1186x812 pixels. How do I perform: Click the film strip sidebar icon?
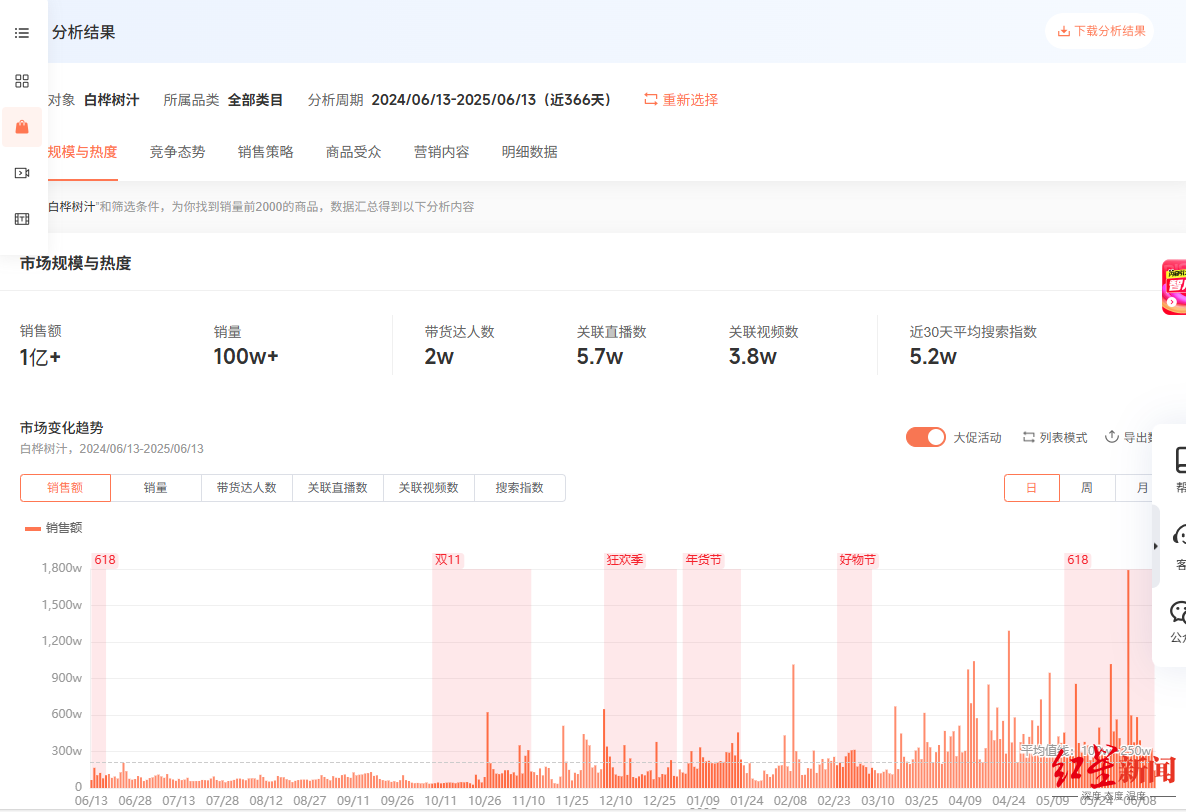22,219
